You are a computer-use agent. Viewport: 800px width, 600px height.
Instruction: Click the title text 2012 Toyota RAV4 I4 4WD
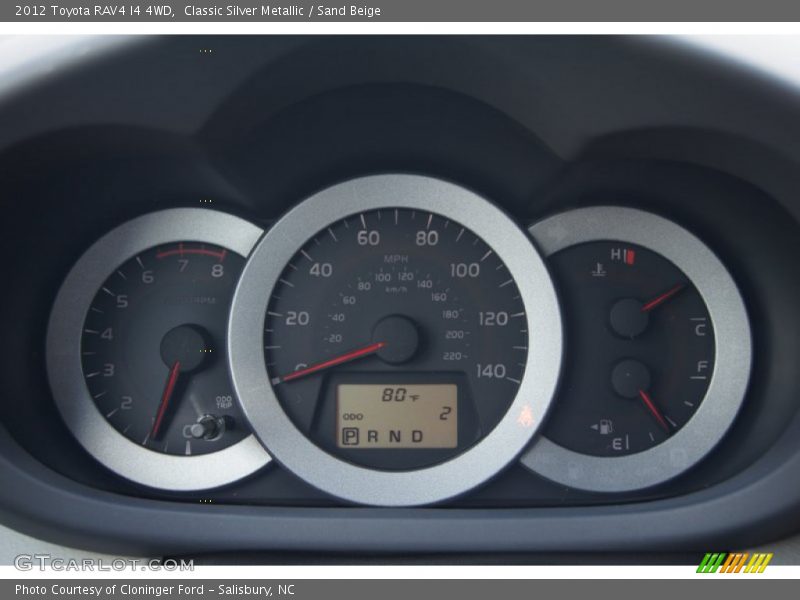coord(95,11)
